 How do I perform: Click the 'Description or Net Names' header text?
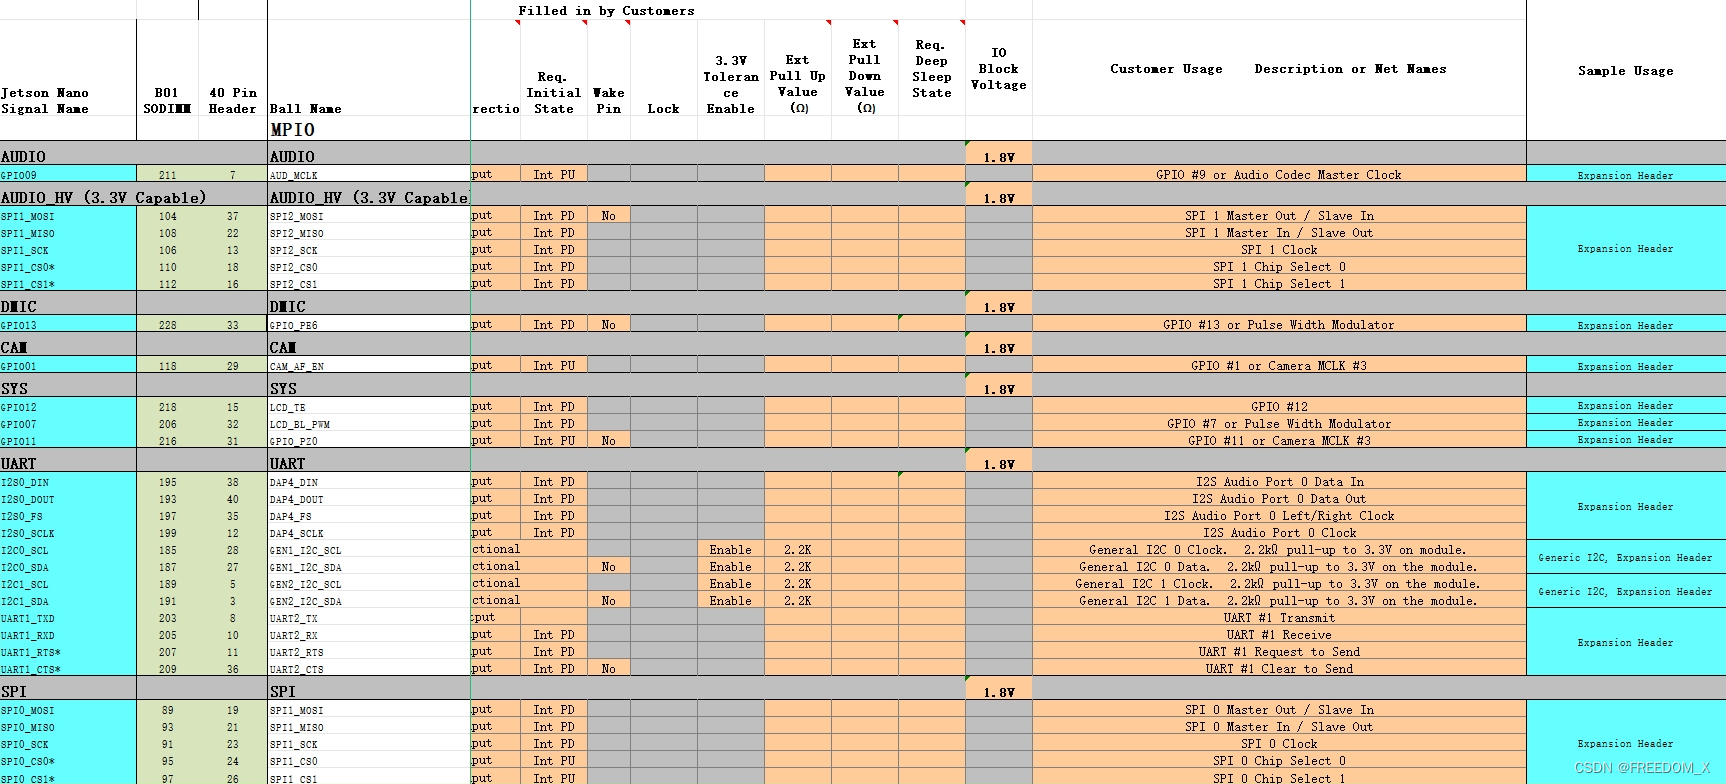pyautogui.click(x=1350, y=68)
